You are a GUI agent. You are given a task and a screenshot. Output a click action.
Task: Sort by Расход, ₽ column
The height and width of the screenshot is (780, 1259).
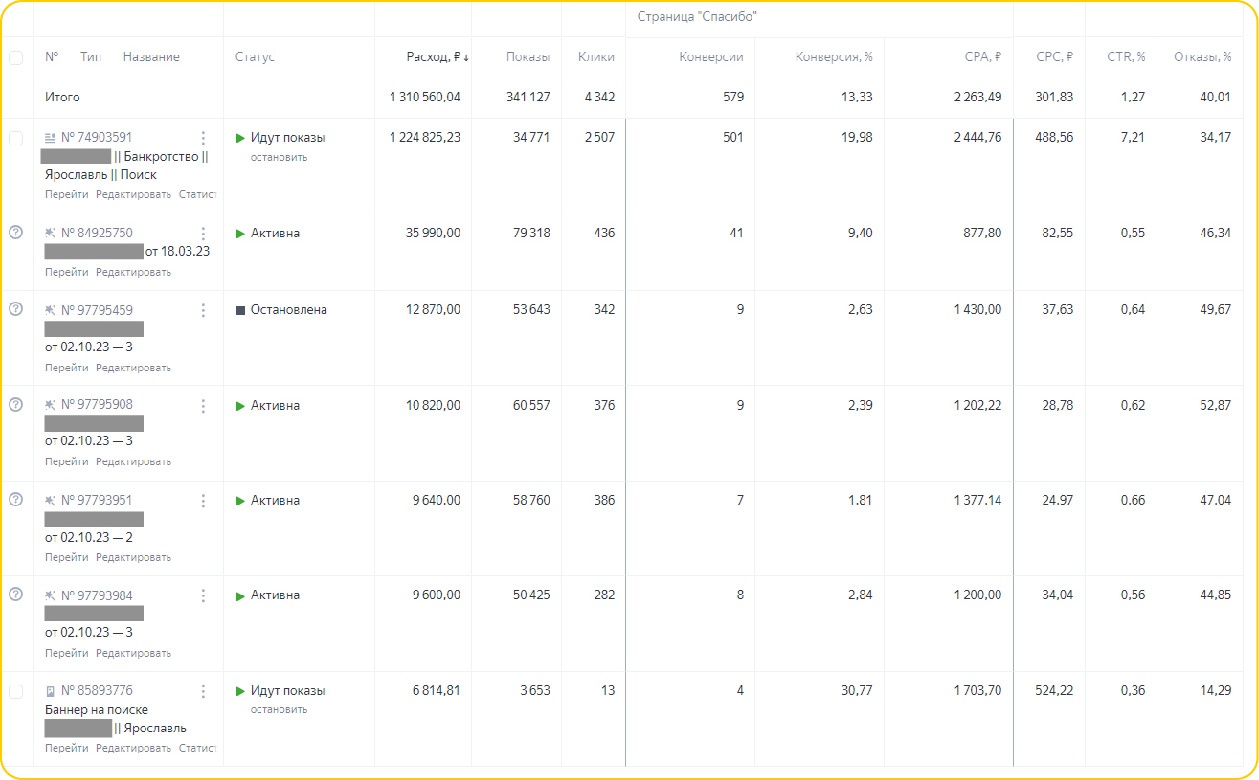tap(438, 57)
